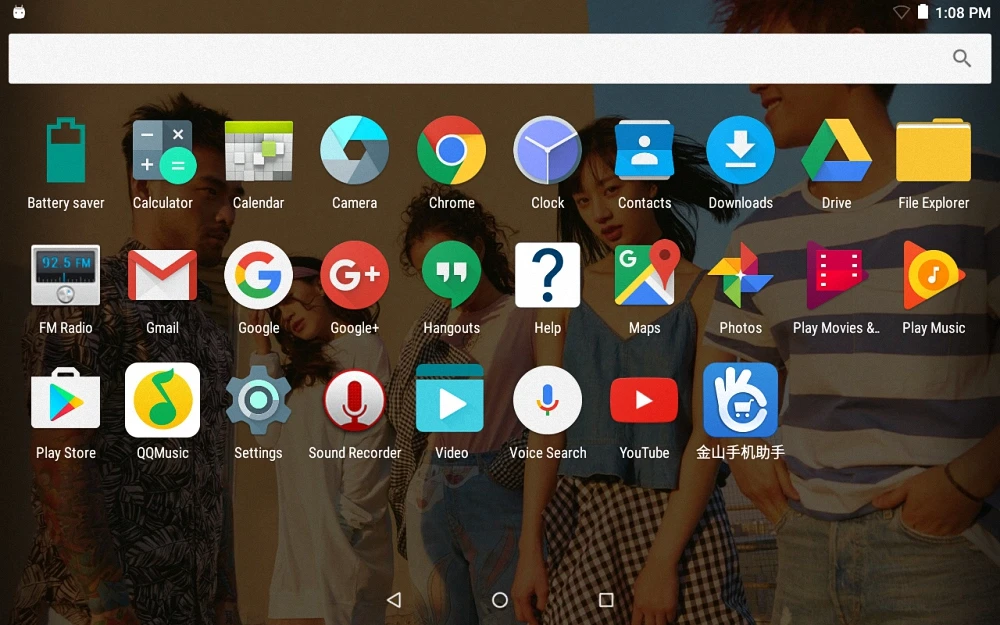
Task: Open the Chrome browser
Action: tap(452, 151)
